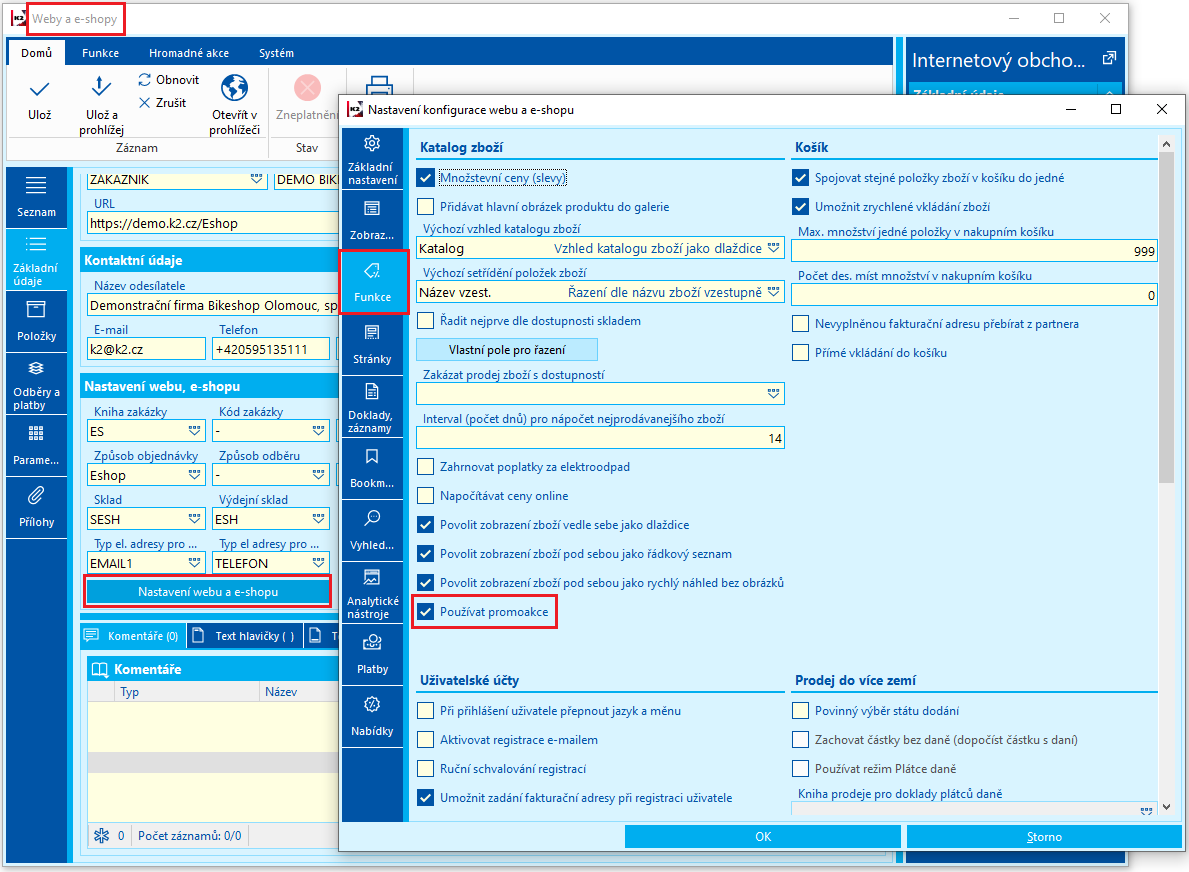The width and height of the screenshot is (1189, 872).
Task: Open the Položky sidebar section
Action: 36,321
